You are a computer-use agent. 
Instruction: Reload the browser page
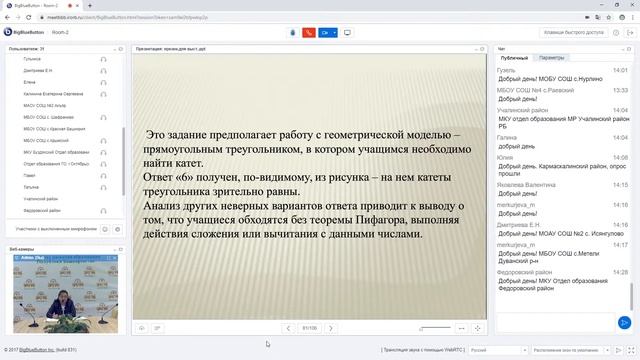(29, 18)
